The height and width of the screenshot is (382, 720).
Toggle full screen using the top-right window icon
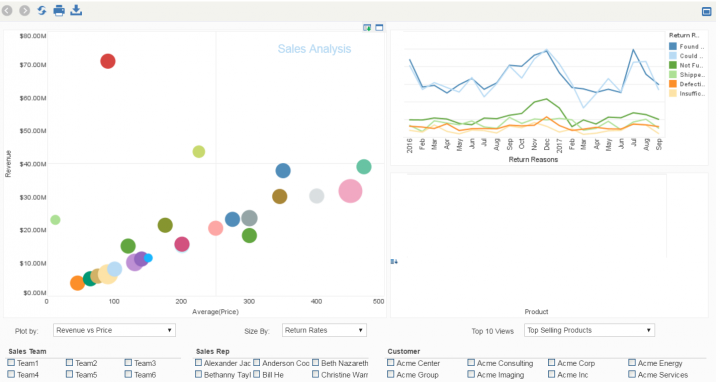click(x=707, y=11)
